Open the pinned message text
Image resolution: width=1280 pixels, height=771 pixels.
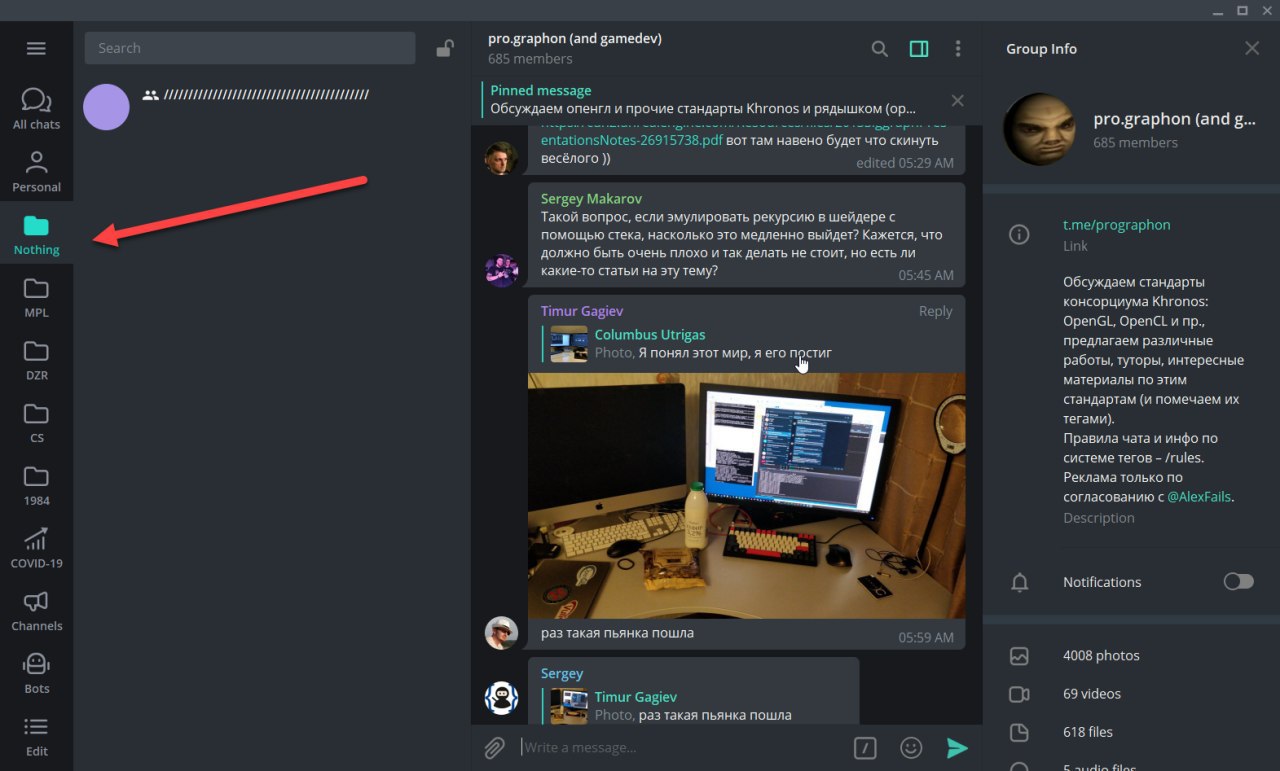coord(702,108)
